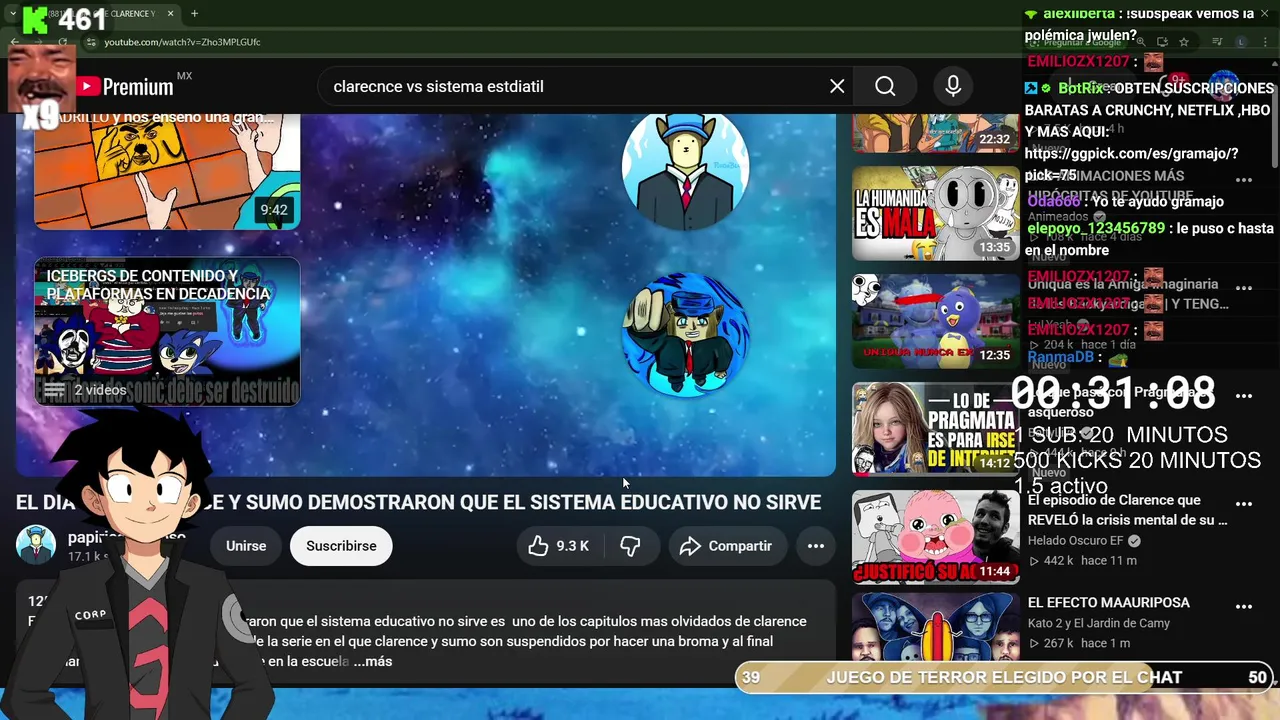Click the video player to toggle playback
This screenshot has width=1280, height=720.
coord(425,295)
